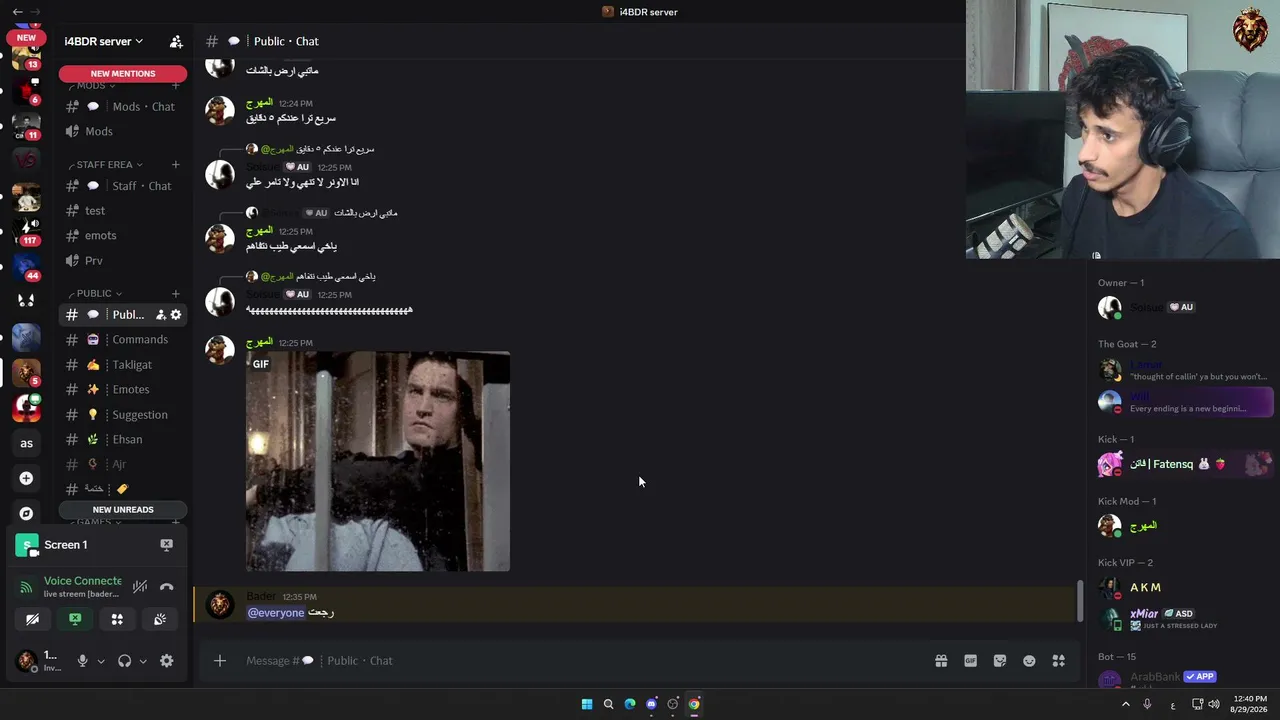Jump to New Unreads
This screenshot has width=1280, height=720.
point(123,510)
